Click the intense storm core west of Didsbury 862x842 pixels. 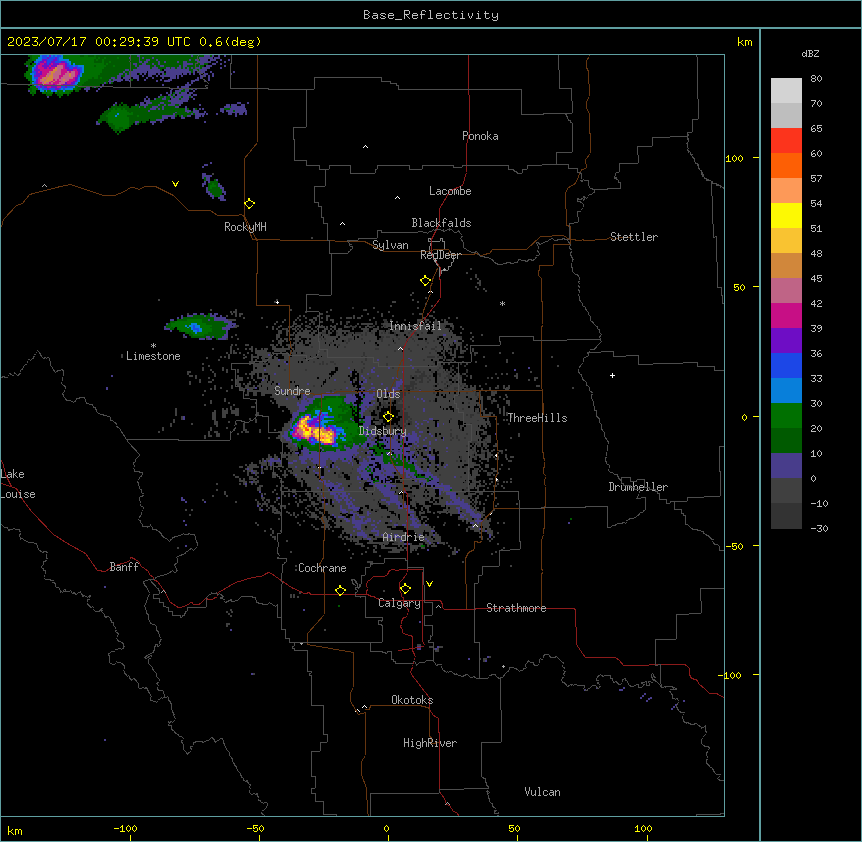314,430
